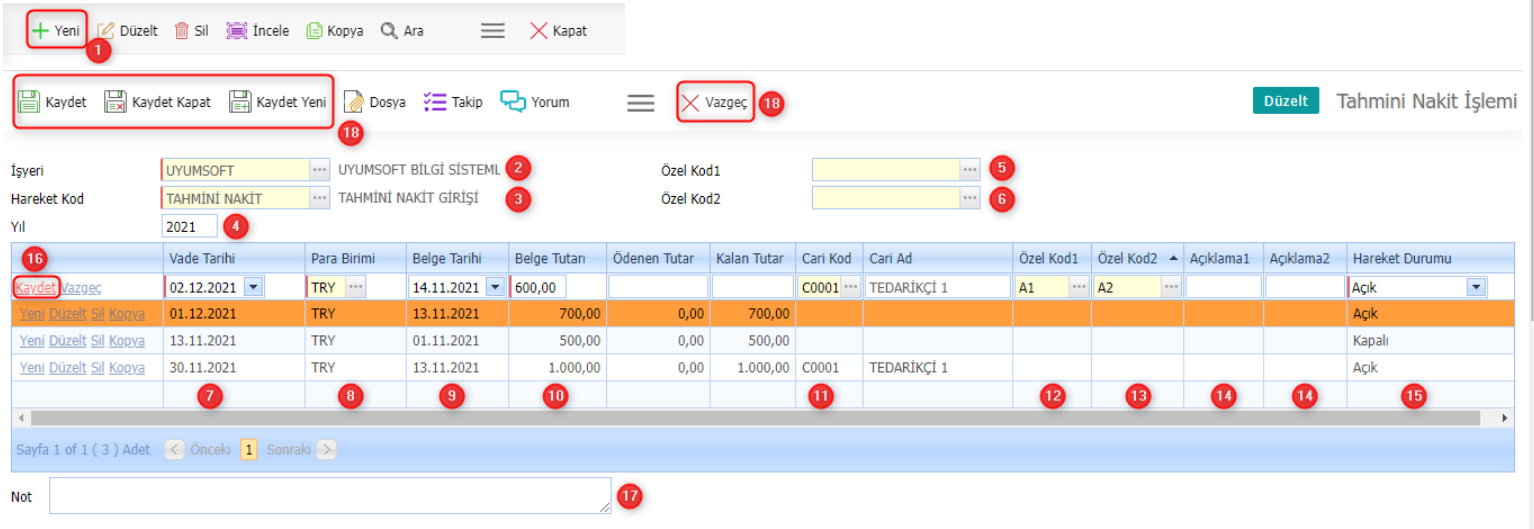The width and height of the screenshot is (1534, 529).
Task: Click the Kaydet link in the edit row
Action: pyautogui.click(x=36, y=287)
